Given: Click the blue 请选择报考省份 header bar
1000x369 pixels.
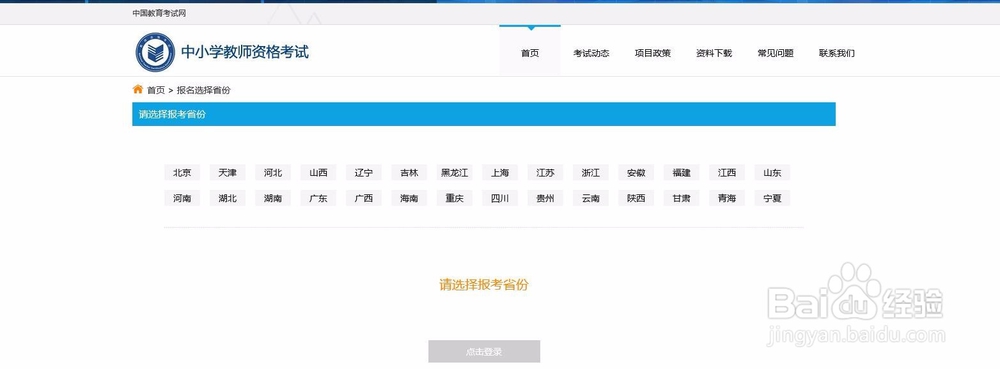Looking at the screenshot, I should point(483,114).
